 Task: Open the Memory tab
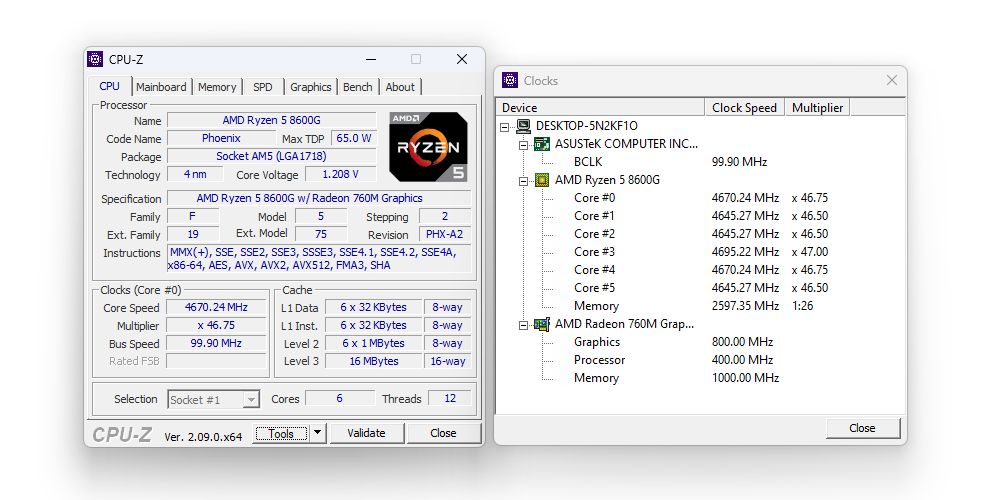coord(217,87)
